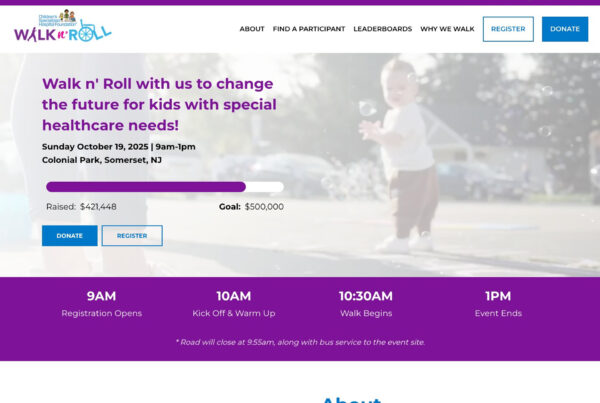Go to Leaderboards
Image resolution: width=600 pixels, height=403 pixels.
[383, 29]
